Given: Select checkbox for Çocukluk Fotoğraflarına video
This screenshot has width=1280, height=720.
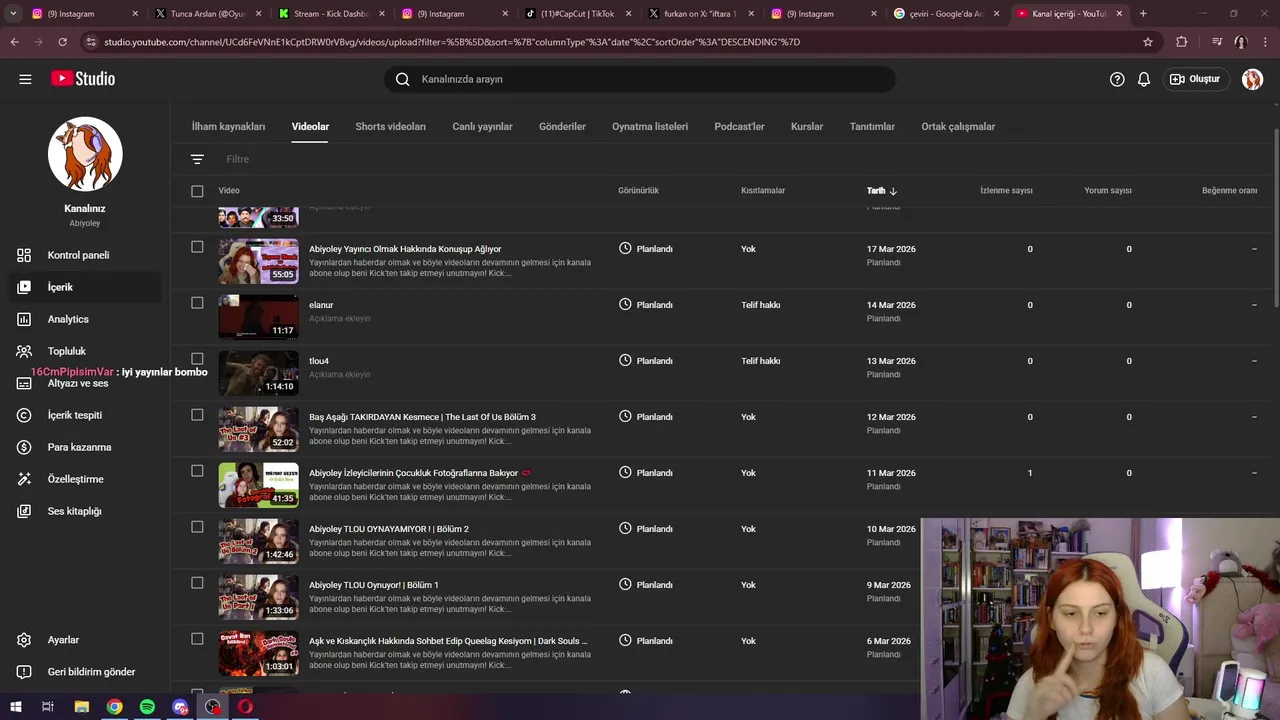Looking at the screenshot, I should tap(197, 471).
